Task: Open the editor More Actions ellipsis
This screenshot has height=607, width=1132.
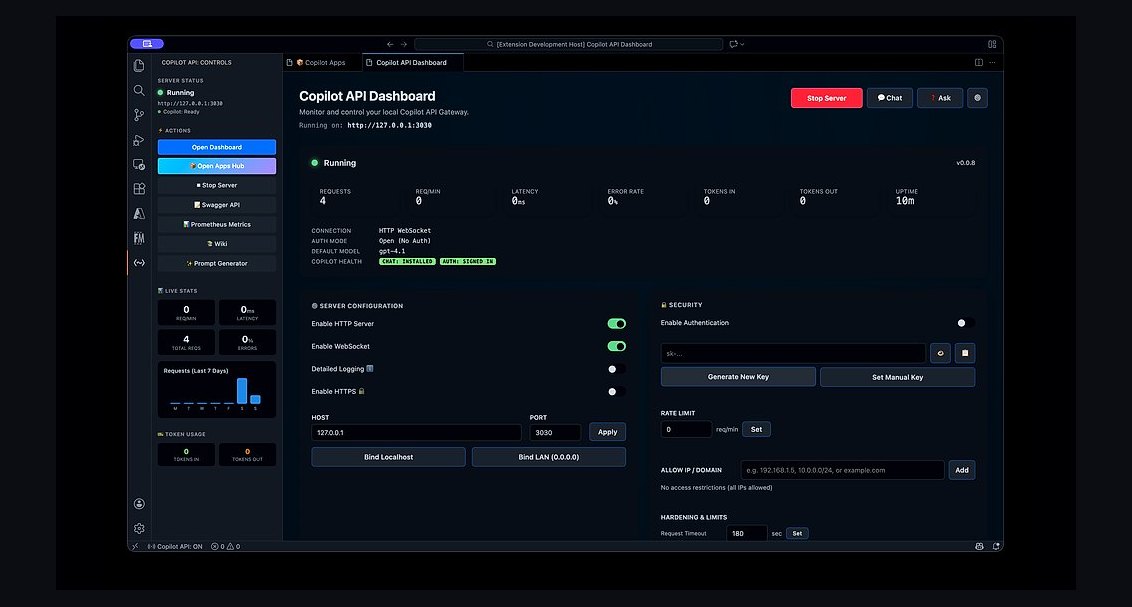Action: click(x=992, y=63)
